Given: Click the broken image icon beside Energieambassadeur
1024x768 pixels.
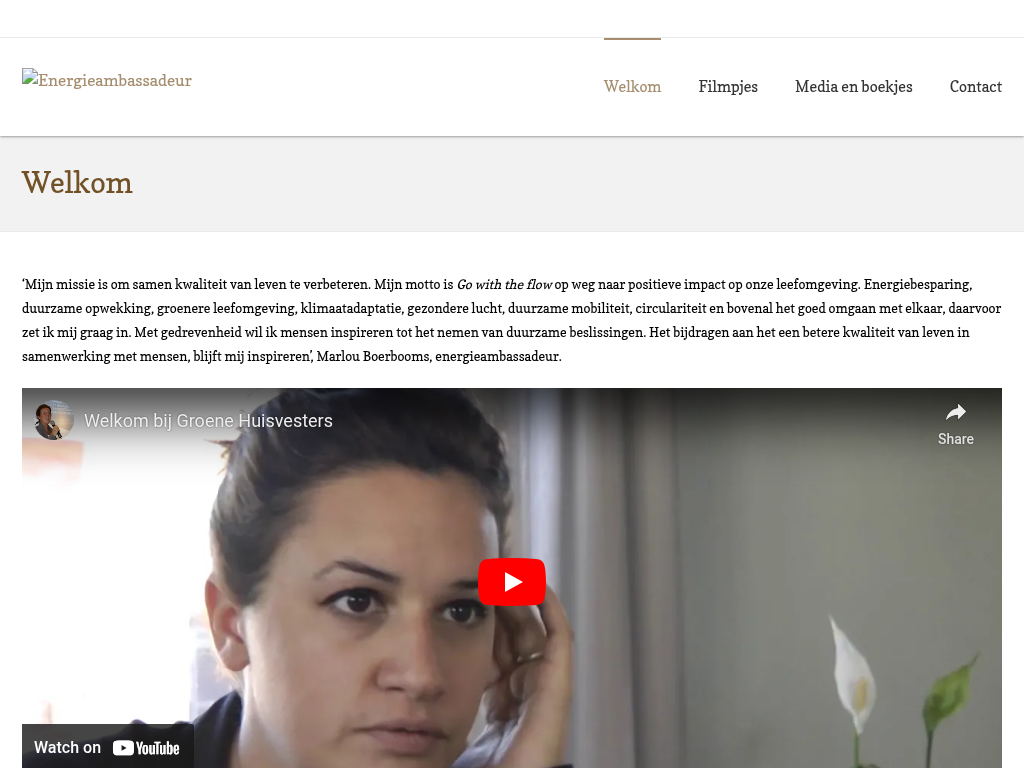Looking at the screenshot, I should click(x=30, y=78).
